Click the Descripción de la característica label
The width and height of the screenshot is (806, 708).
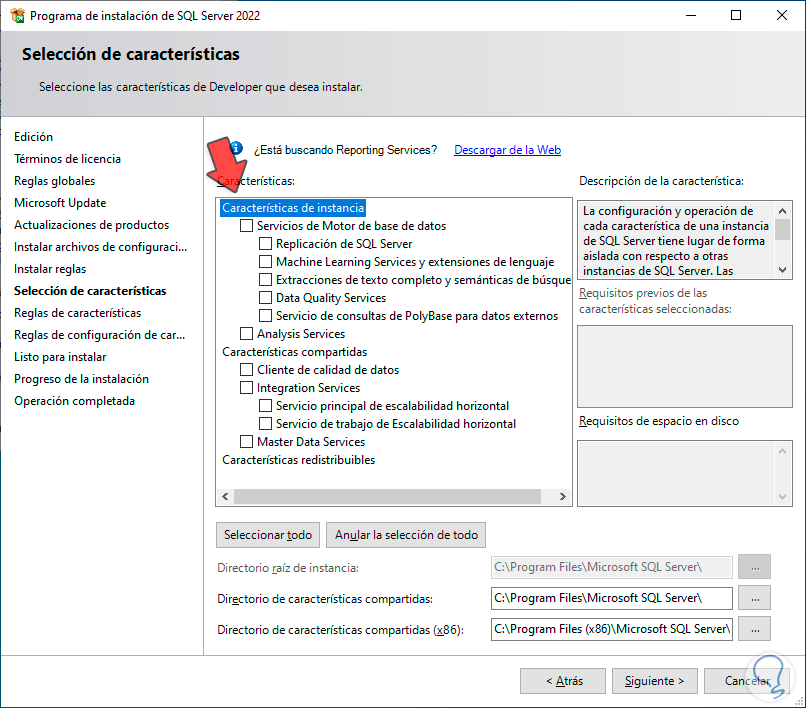coord(661,181)
